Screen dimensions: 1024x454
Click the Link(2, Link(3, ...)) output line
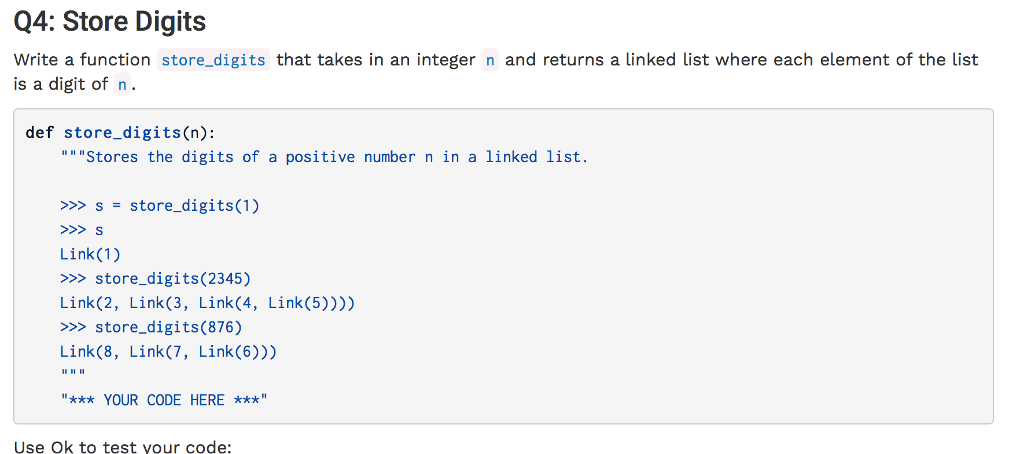207,303
